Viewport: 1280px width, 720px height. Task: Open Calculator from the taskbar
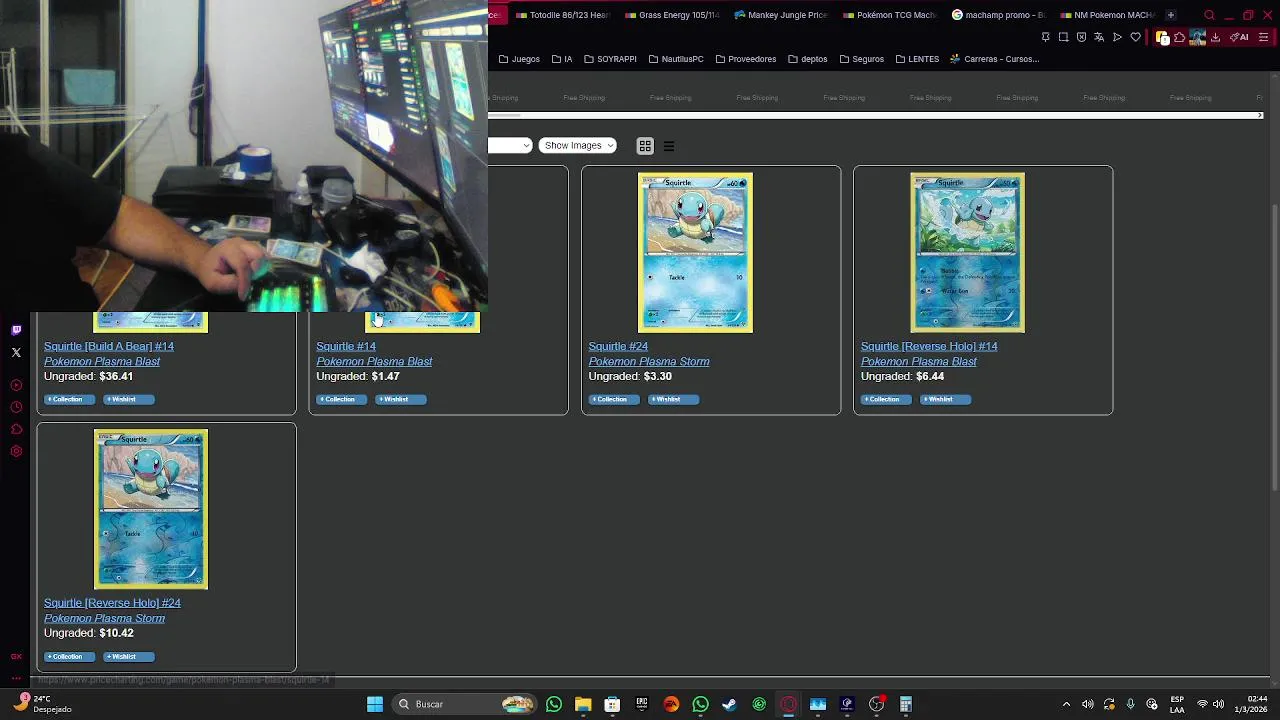(906, 704)
